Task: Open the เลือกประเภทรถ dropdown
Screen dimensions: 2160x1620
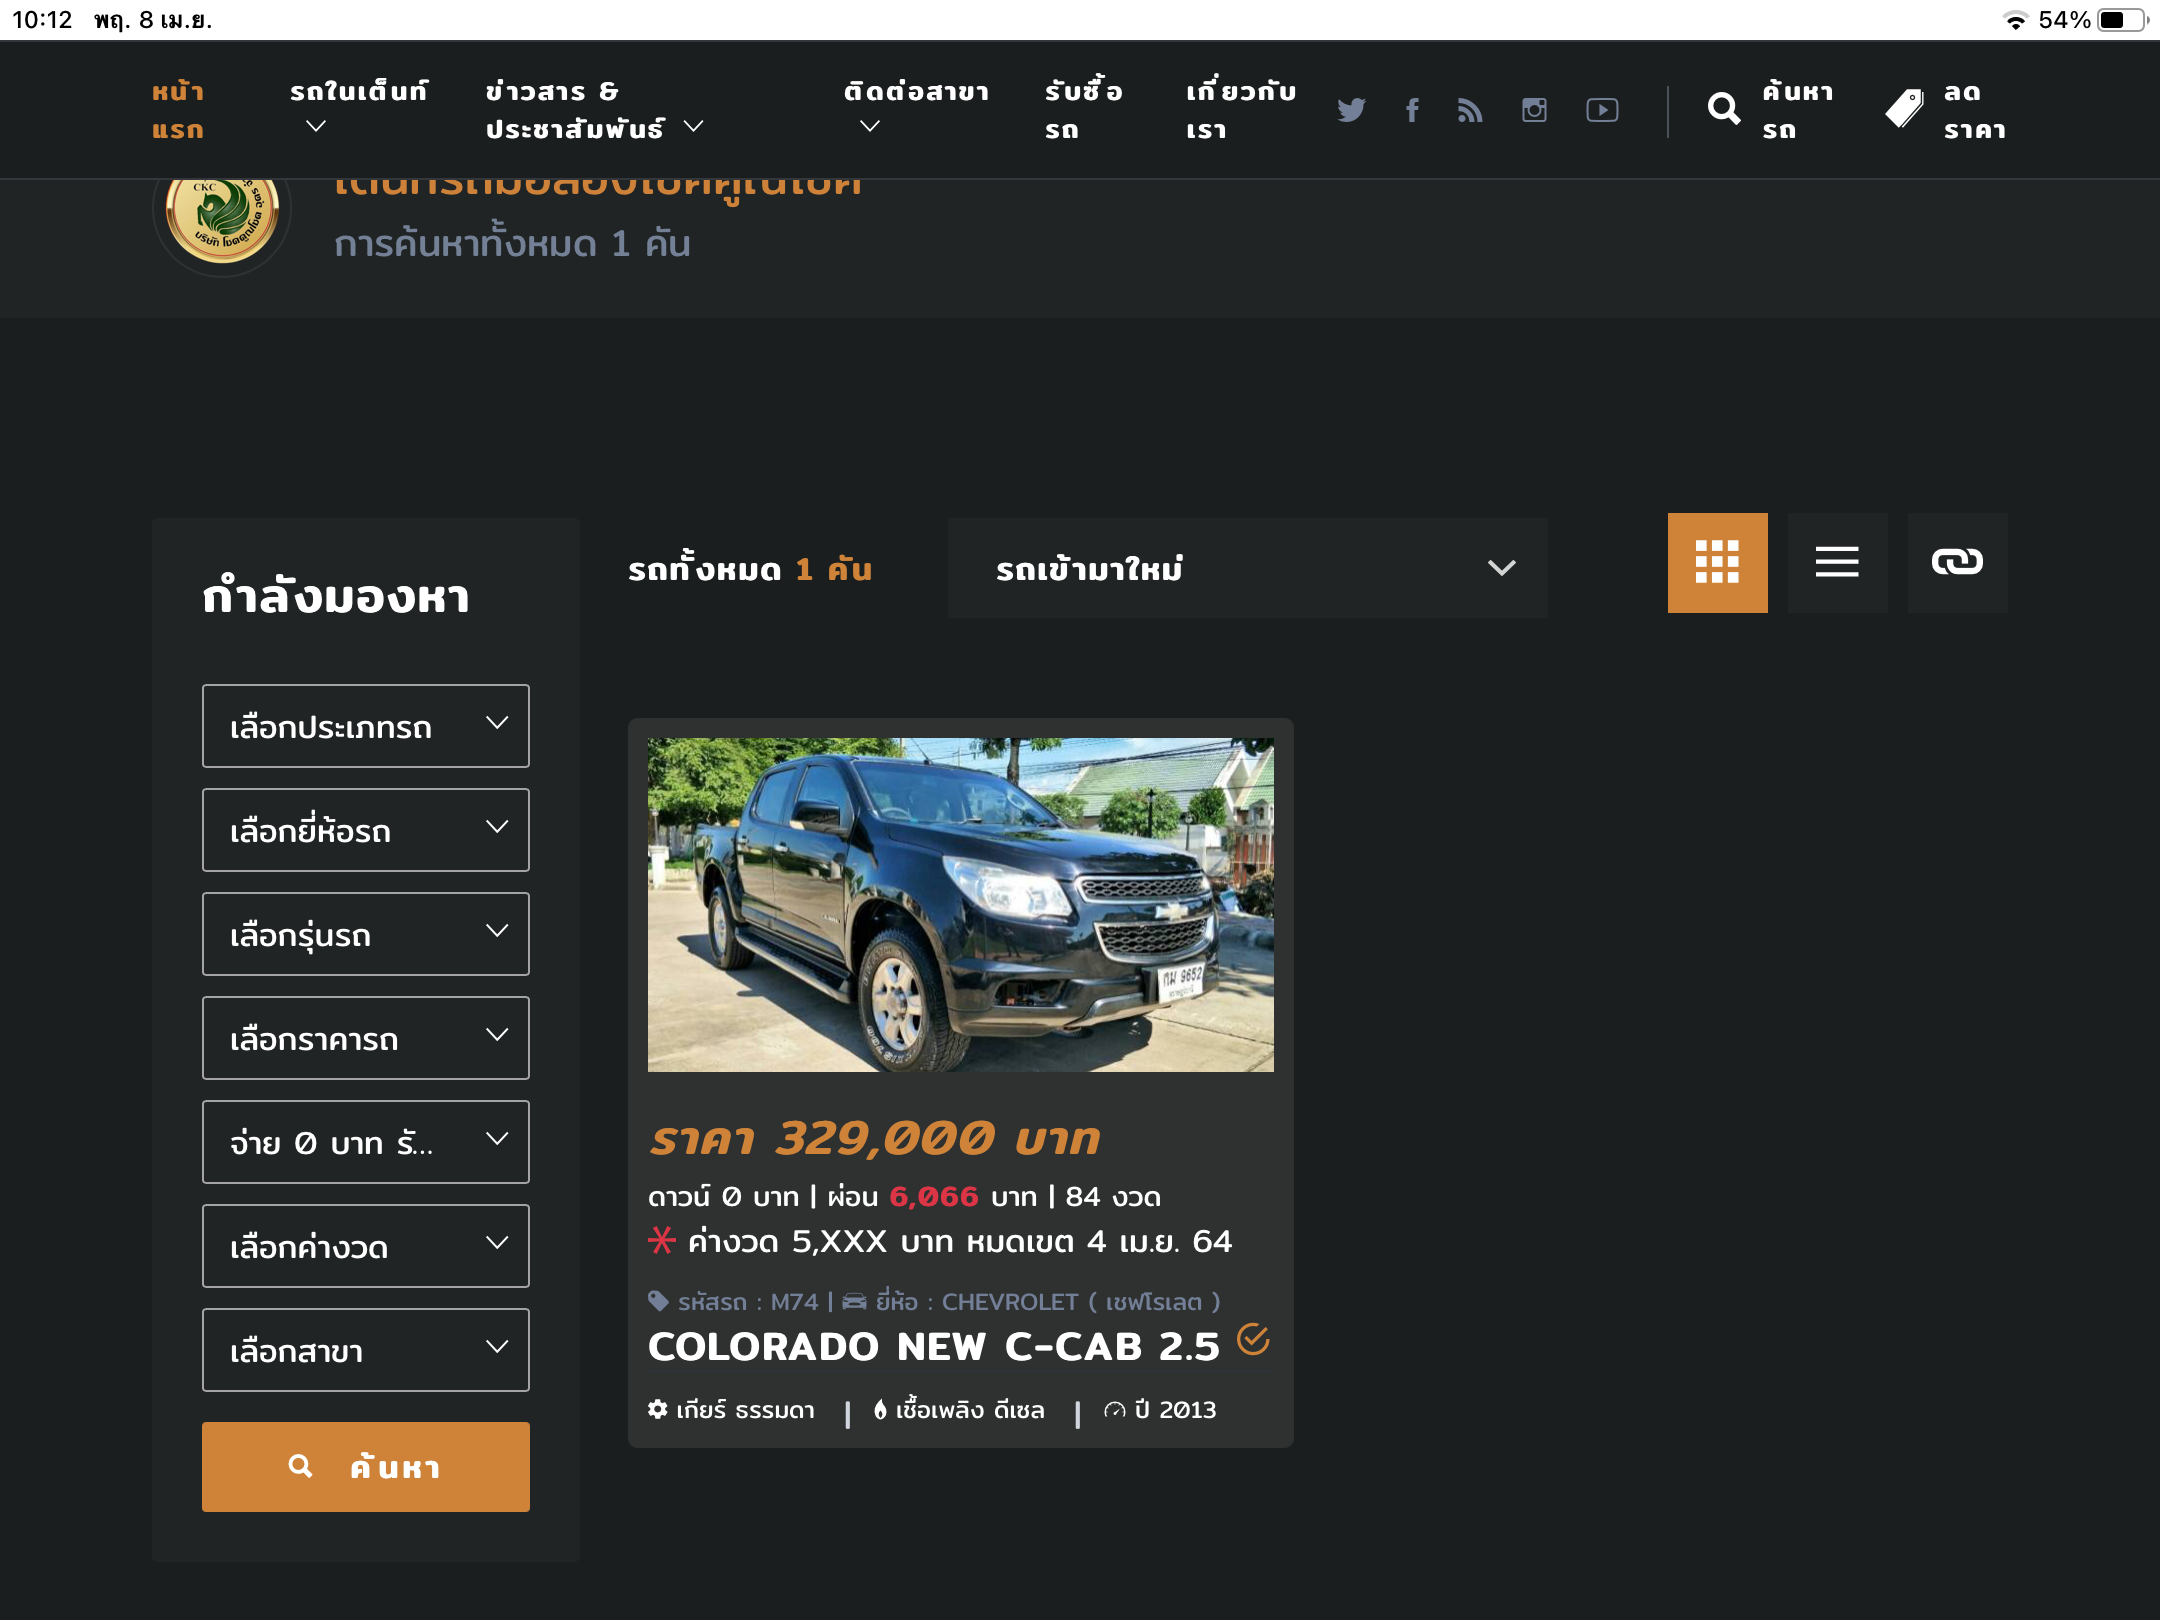Action: point(366,726)
